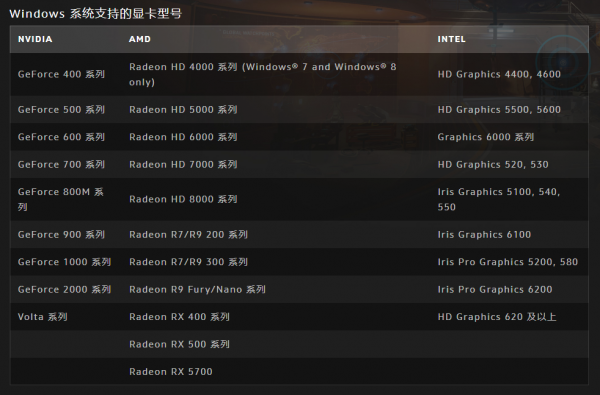Click Radeon HD 6000 系列 cell
Viewport: 600px width, 395px height.
pos(183,137)
